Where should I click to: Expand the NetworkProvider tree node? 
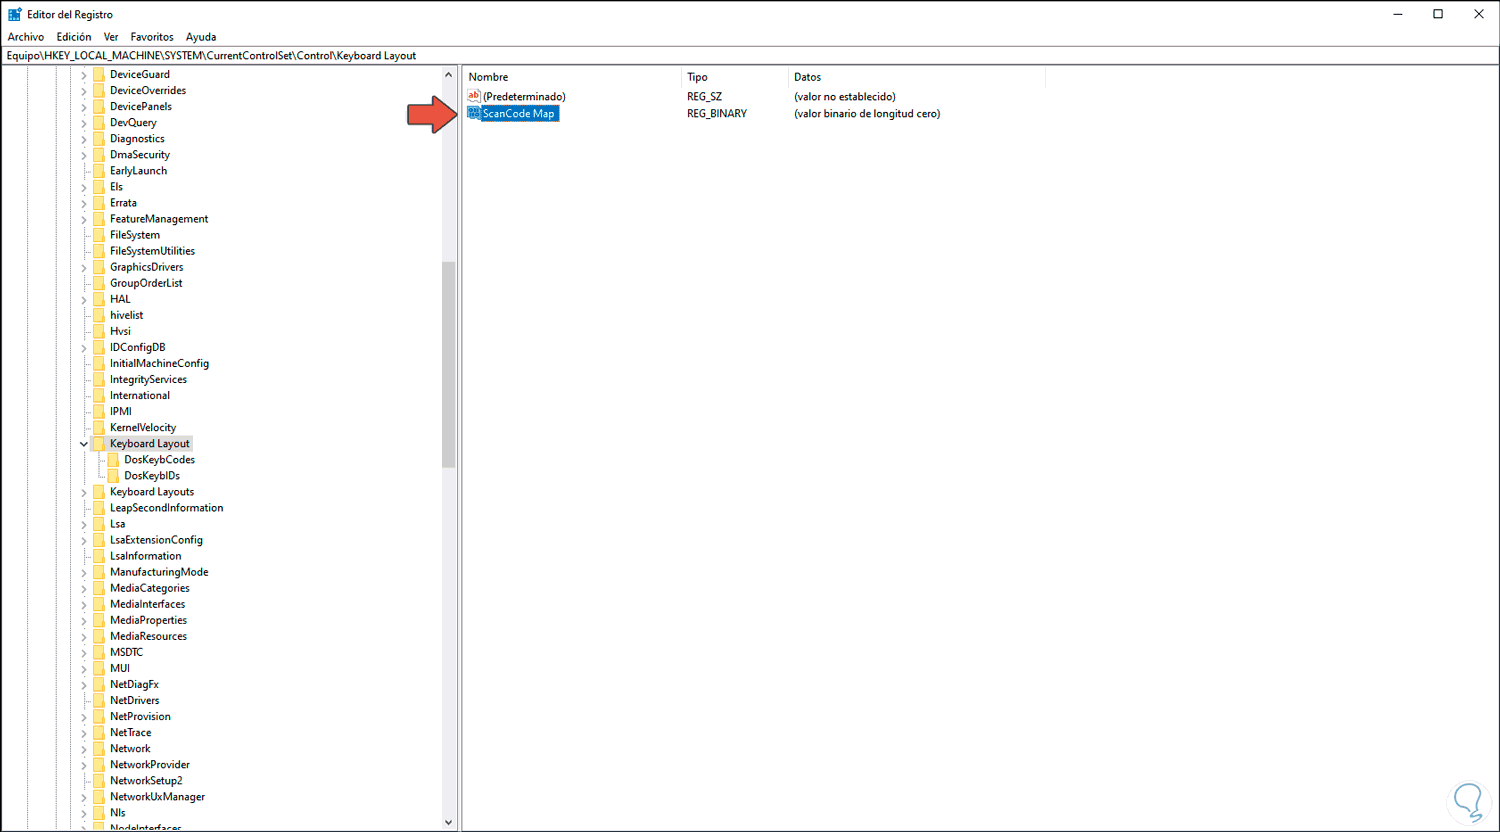pyautogui.click(x=84, y=764)
